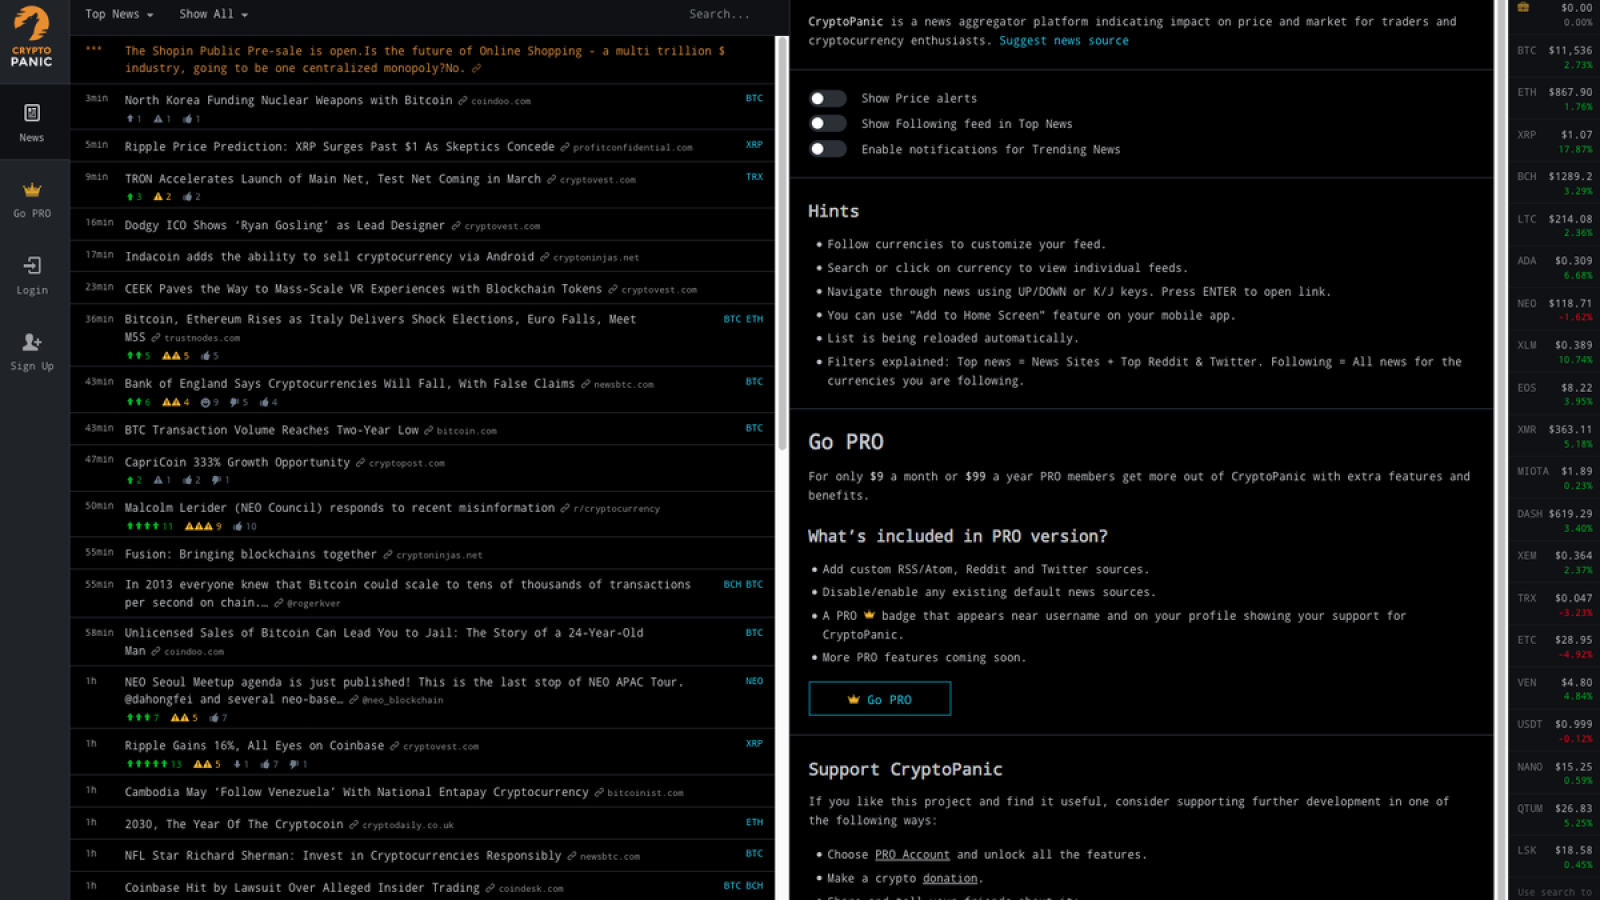Toggle Show Price alerts switch
Viewport: 1600px width, 900px height.
[x=827, y=98]
